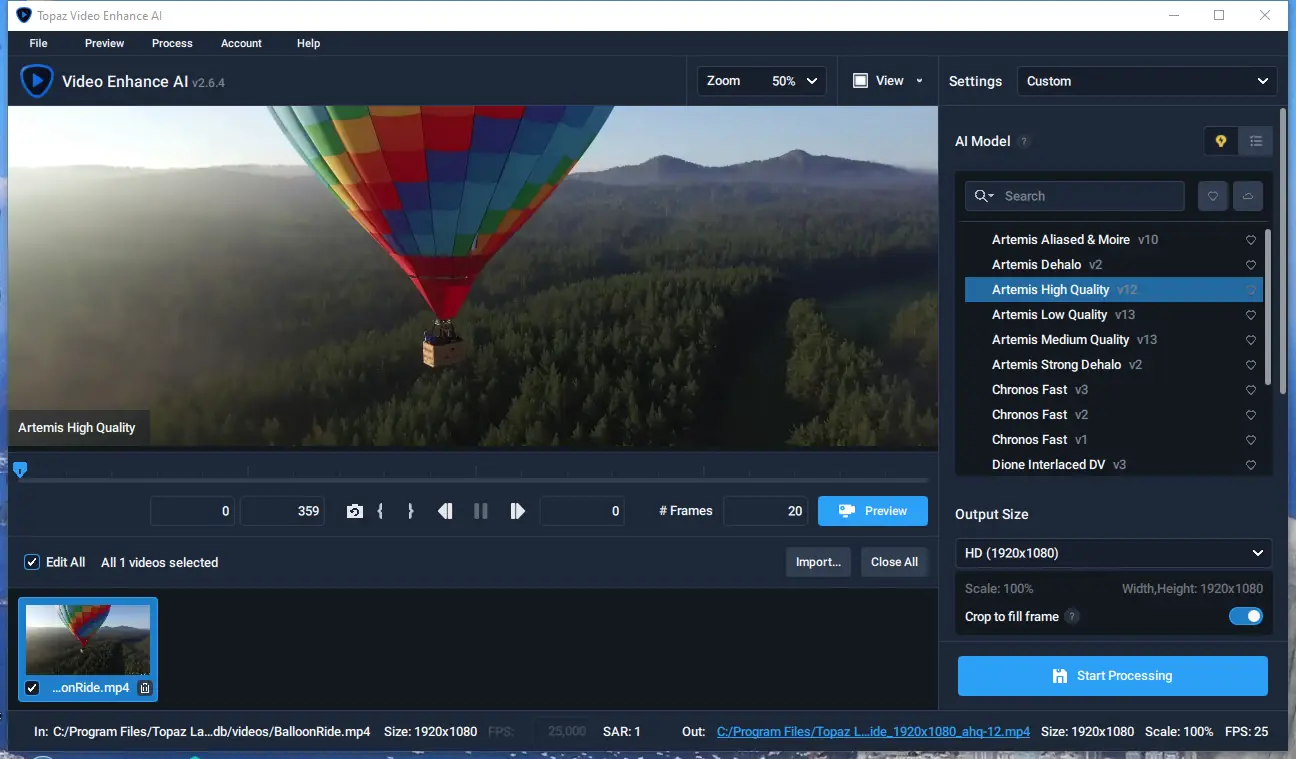Open the Crop to fill frame help icon
Image resolution: width=1296 pixels, height=759 pixels.
[x=1072, y=617]
